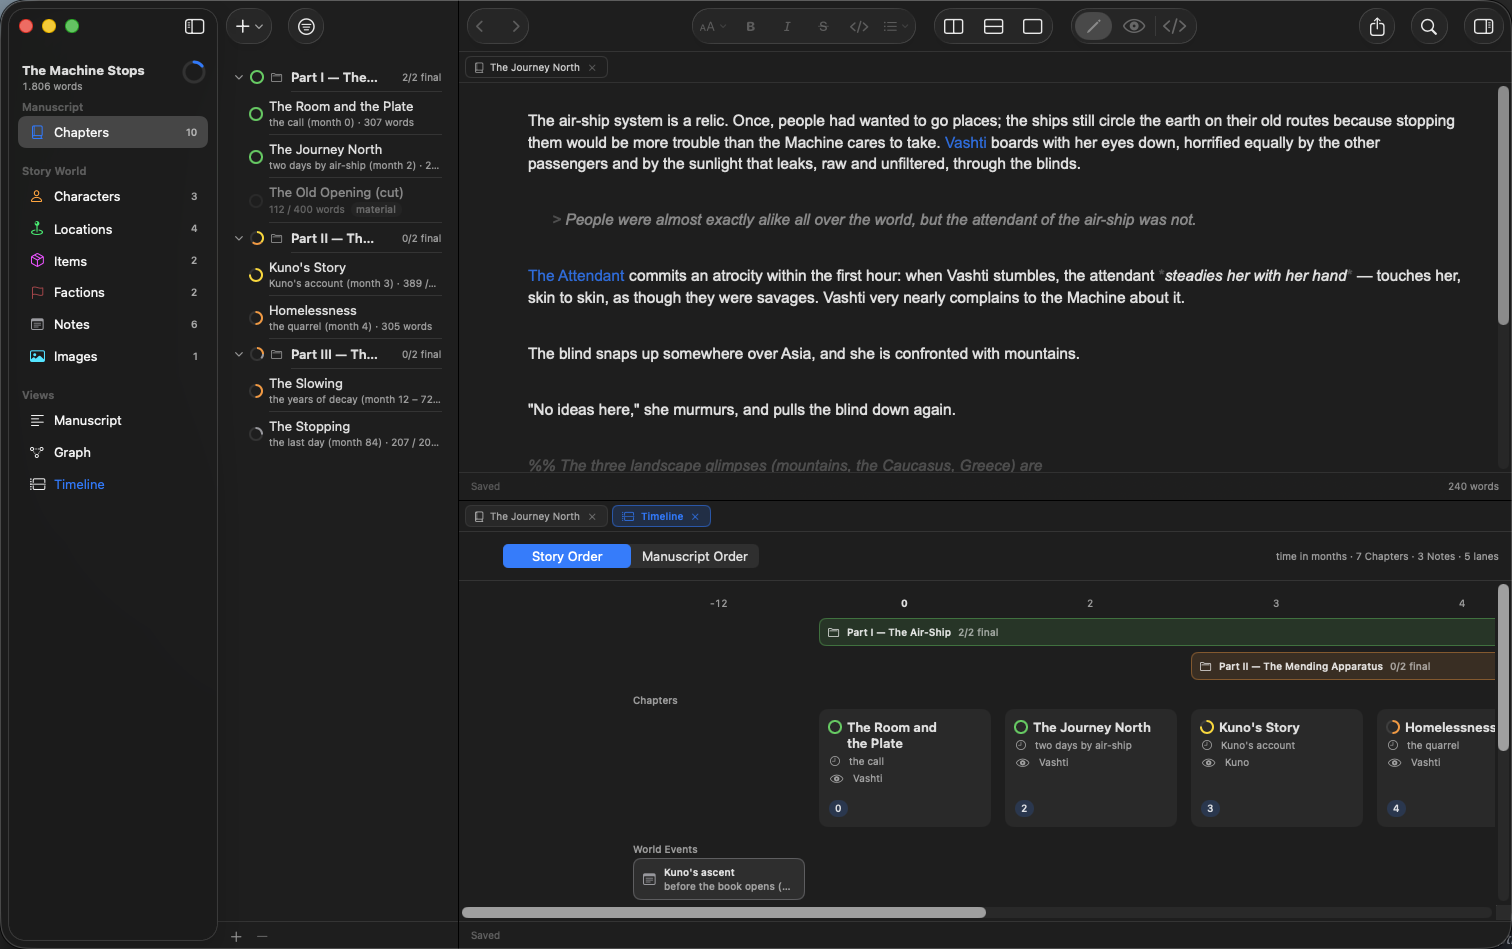Screen dimensions: 1512x949
Task: Switch to the Manuscript view
Action: pyautogui.click(x=113, y=420)
